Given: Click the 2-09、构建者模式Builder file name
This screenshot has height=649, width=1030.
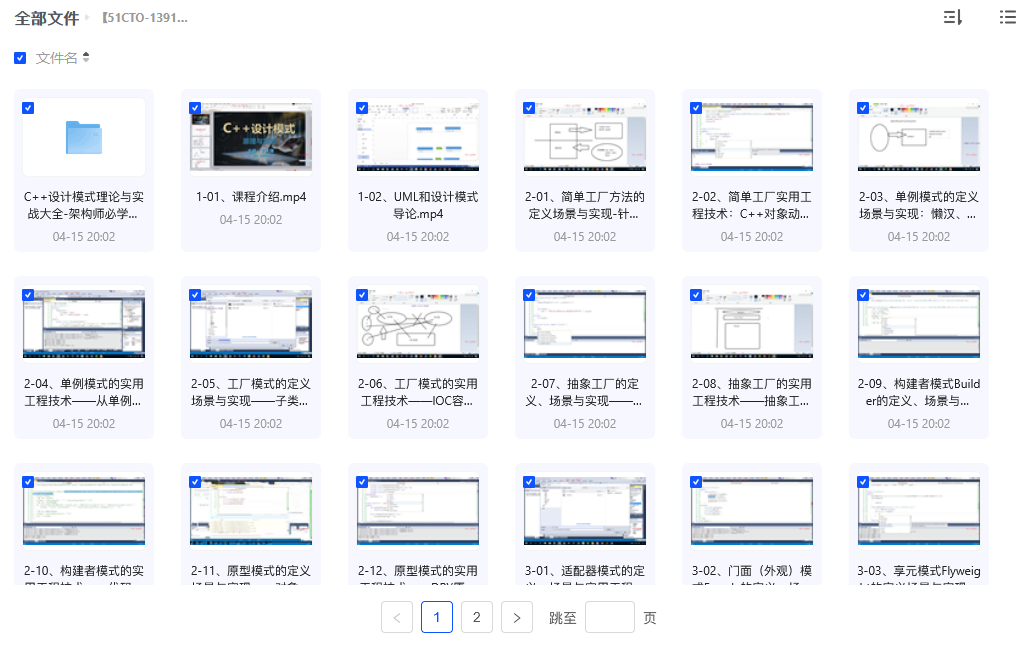Looking at the screenshot, I should click(919, 392).
